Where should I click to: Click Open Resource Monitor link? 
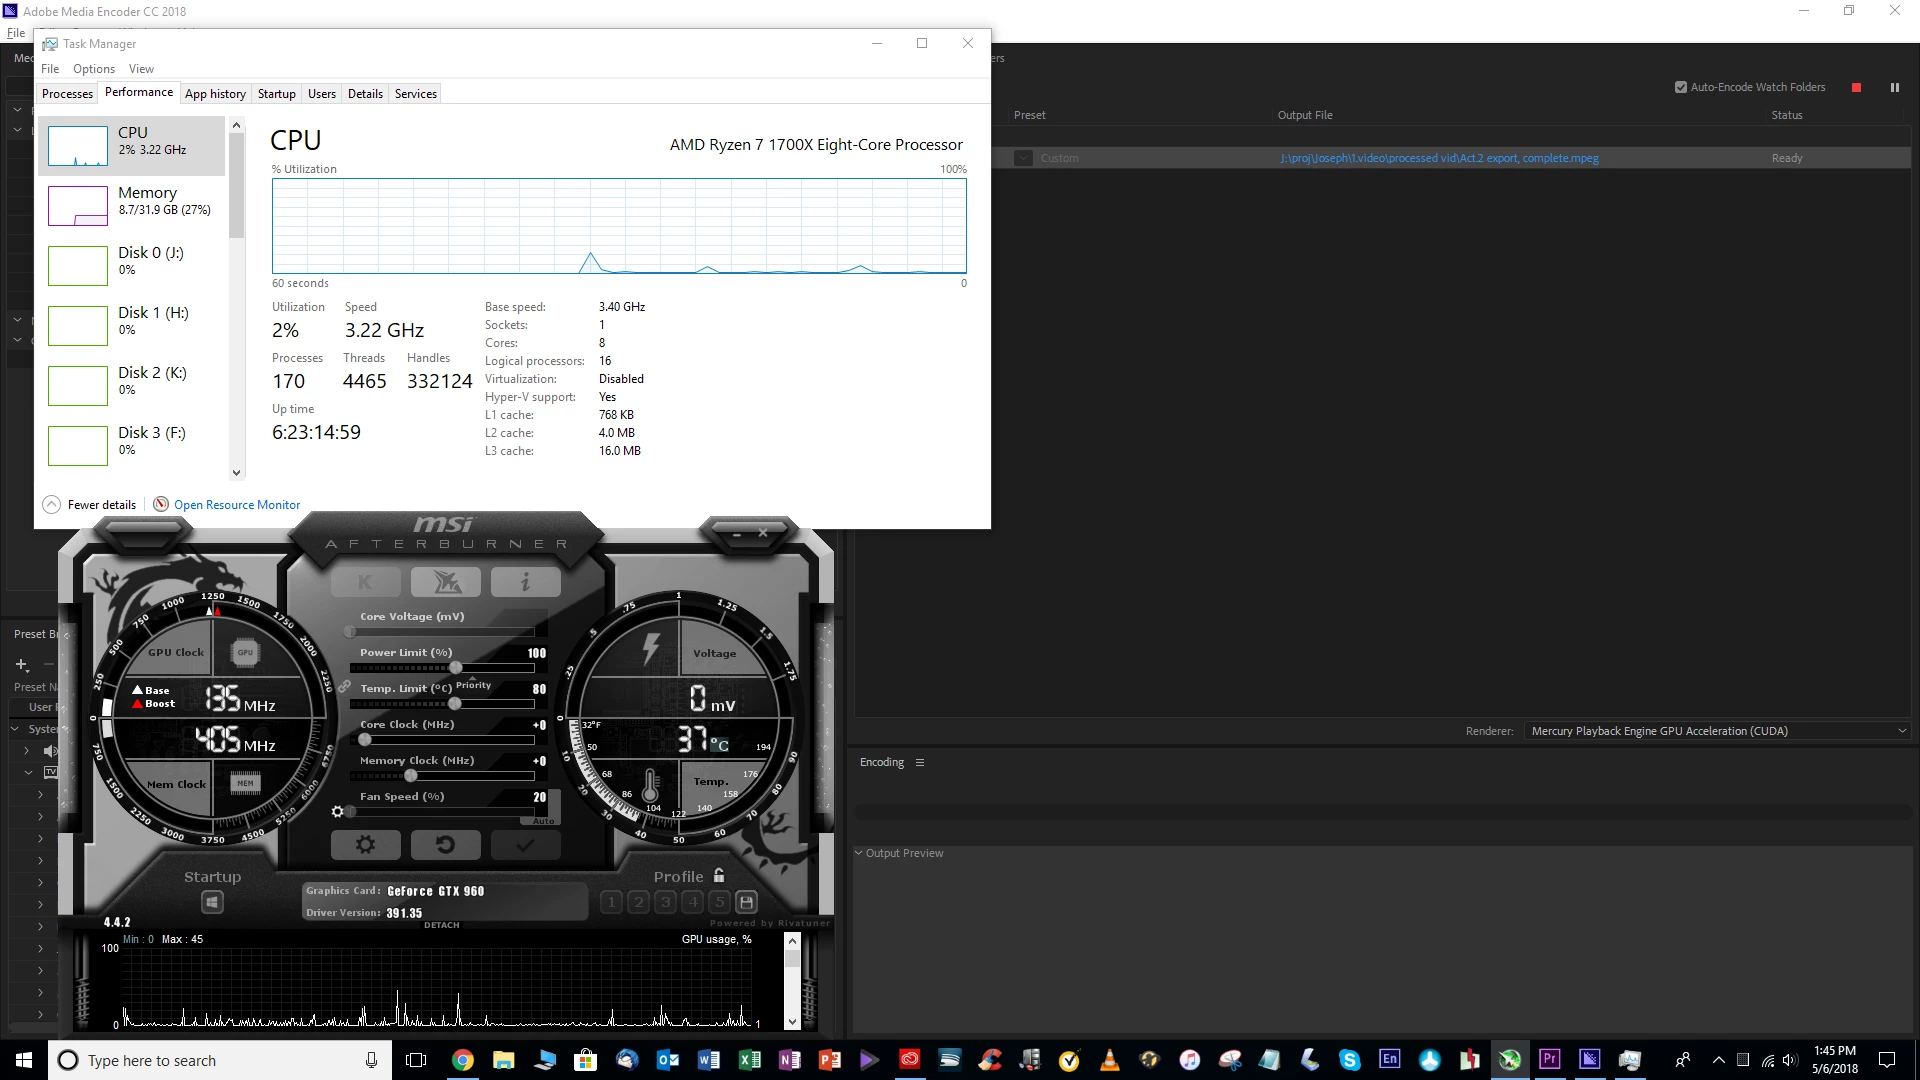(x=236, y=505)
